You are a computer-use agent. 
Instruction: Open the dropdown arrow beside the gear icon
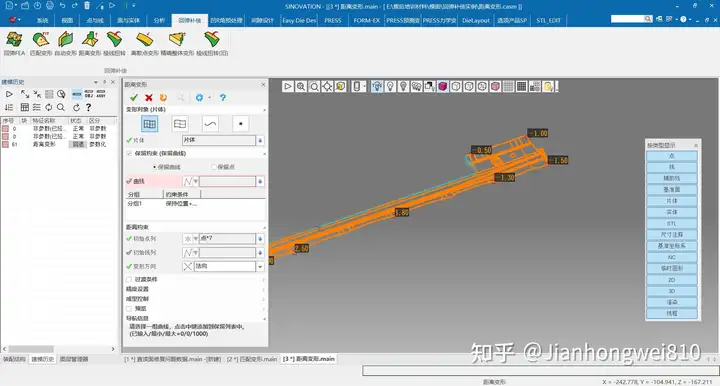tap(209, 98)
